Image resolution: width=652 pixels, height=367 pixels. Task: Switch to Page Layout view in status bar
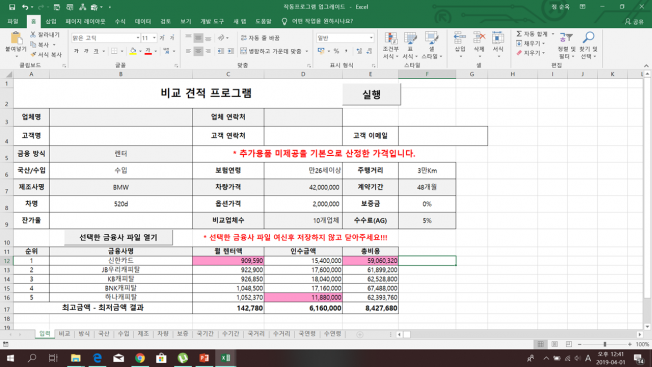[x=555, y=344]
